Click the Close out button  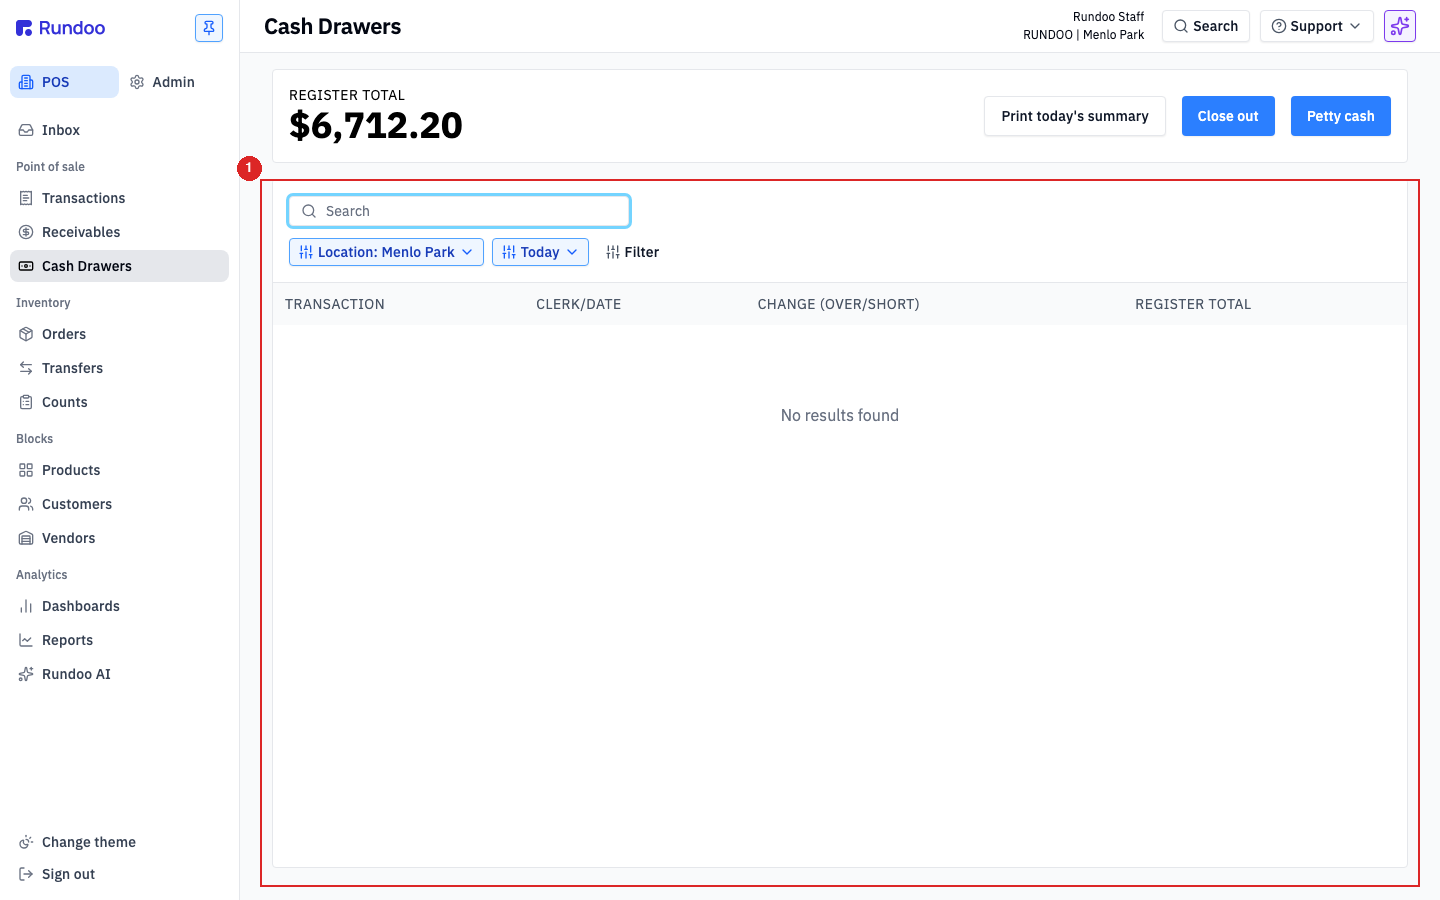coord(1228,116)
